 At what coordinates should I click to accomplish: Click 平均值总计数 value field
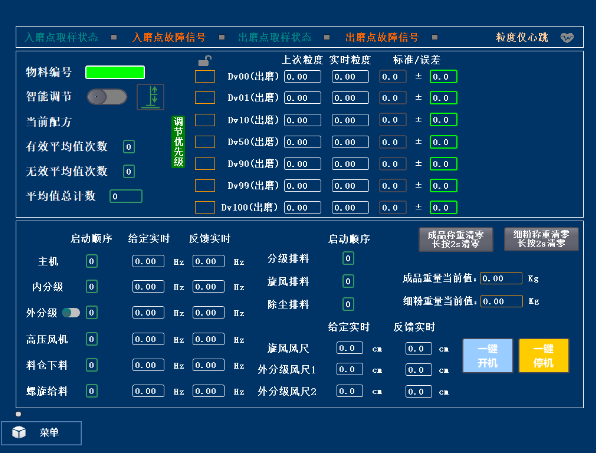[x=126, y=196]
